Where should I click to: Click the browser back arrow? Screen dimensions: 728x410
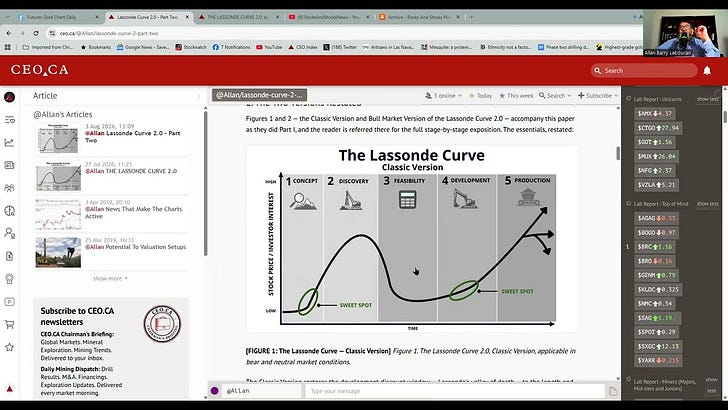tap(8, 33)
